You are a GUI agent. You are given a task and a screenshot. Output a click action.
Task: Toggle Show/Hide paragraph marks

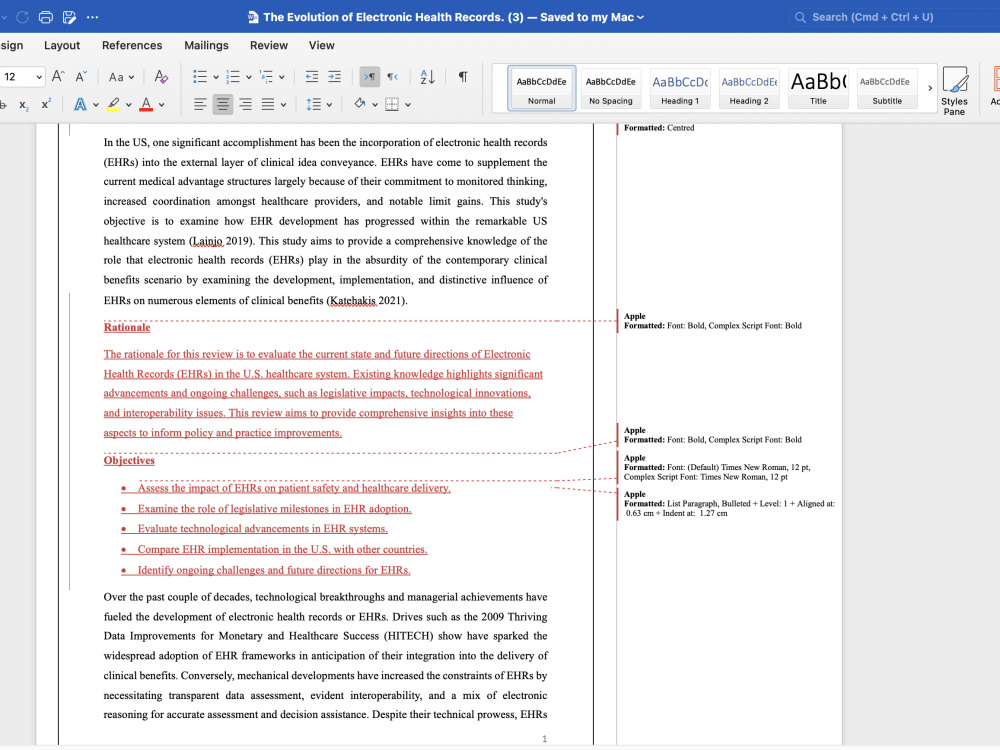point(463,77)
